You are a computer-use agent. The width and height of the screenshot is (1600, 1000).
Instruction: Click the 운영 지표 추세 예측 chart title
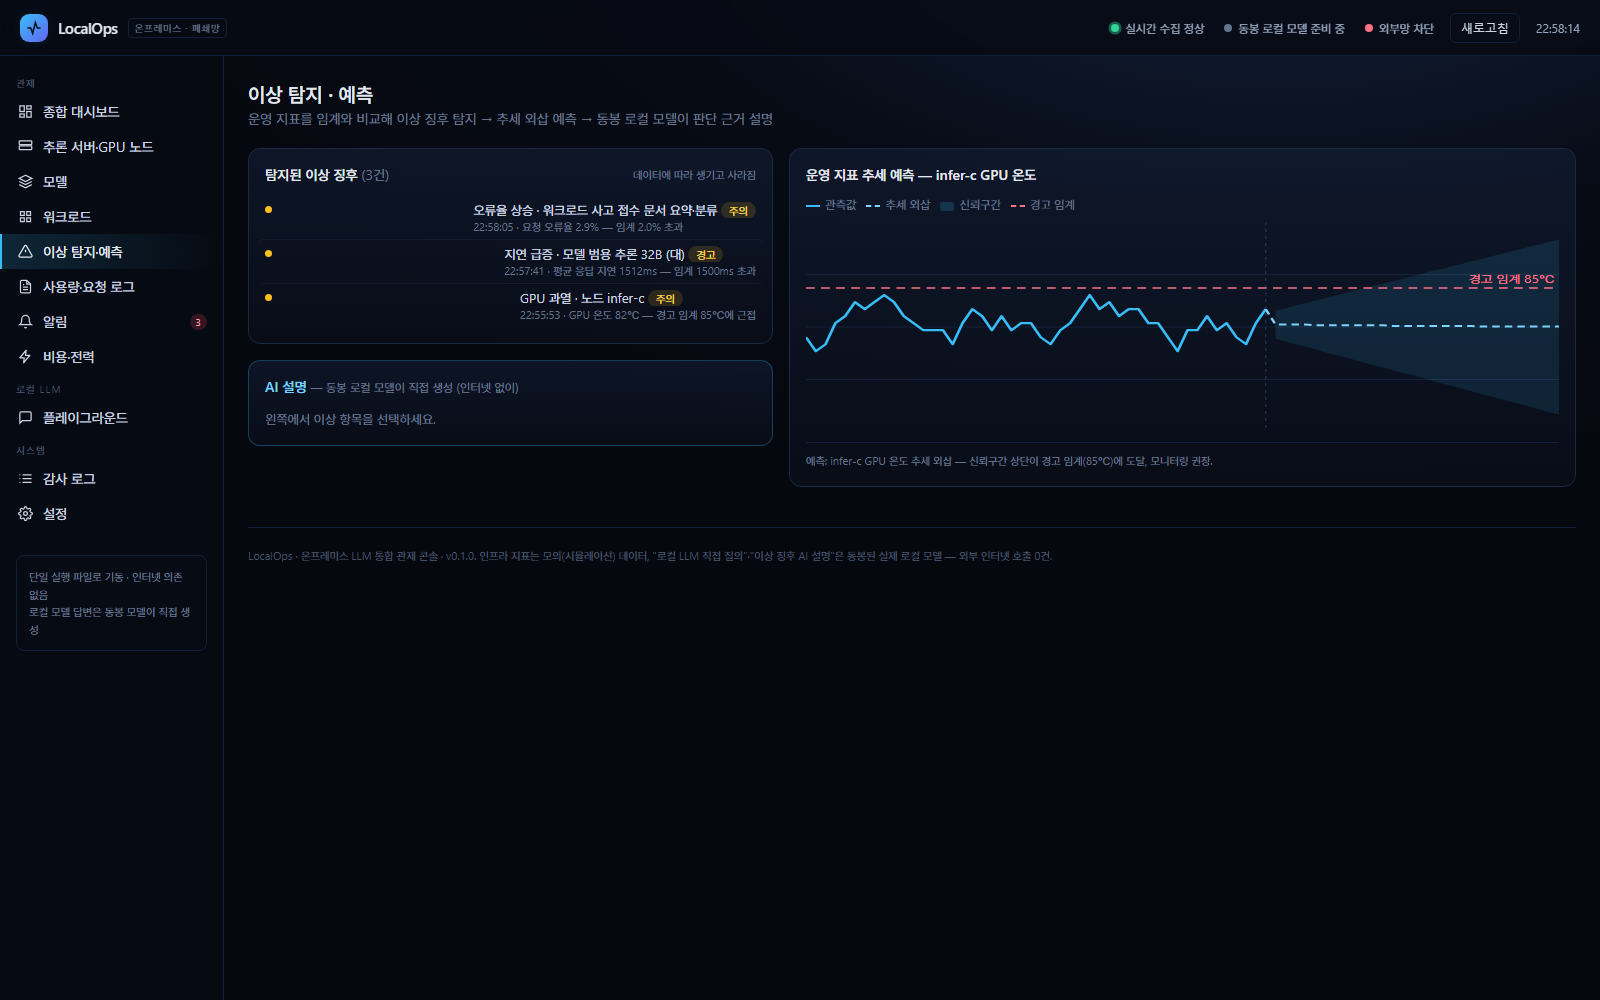click(921, 175)
